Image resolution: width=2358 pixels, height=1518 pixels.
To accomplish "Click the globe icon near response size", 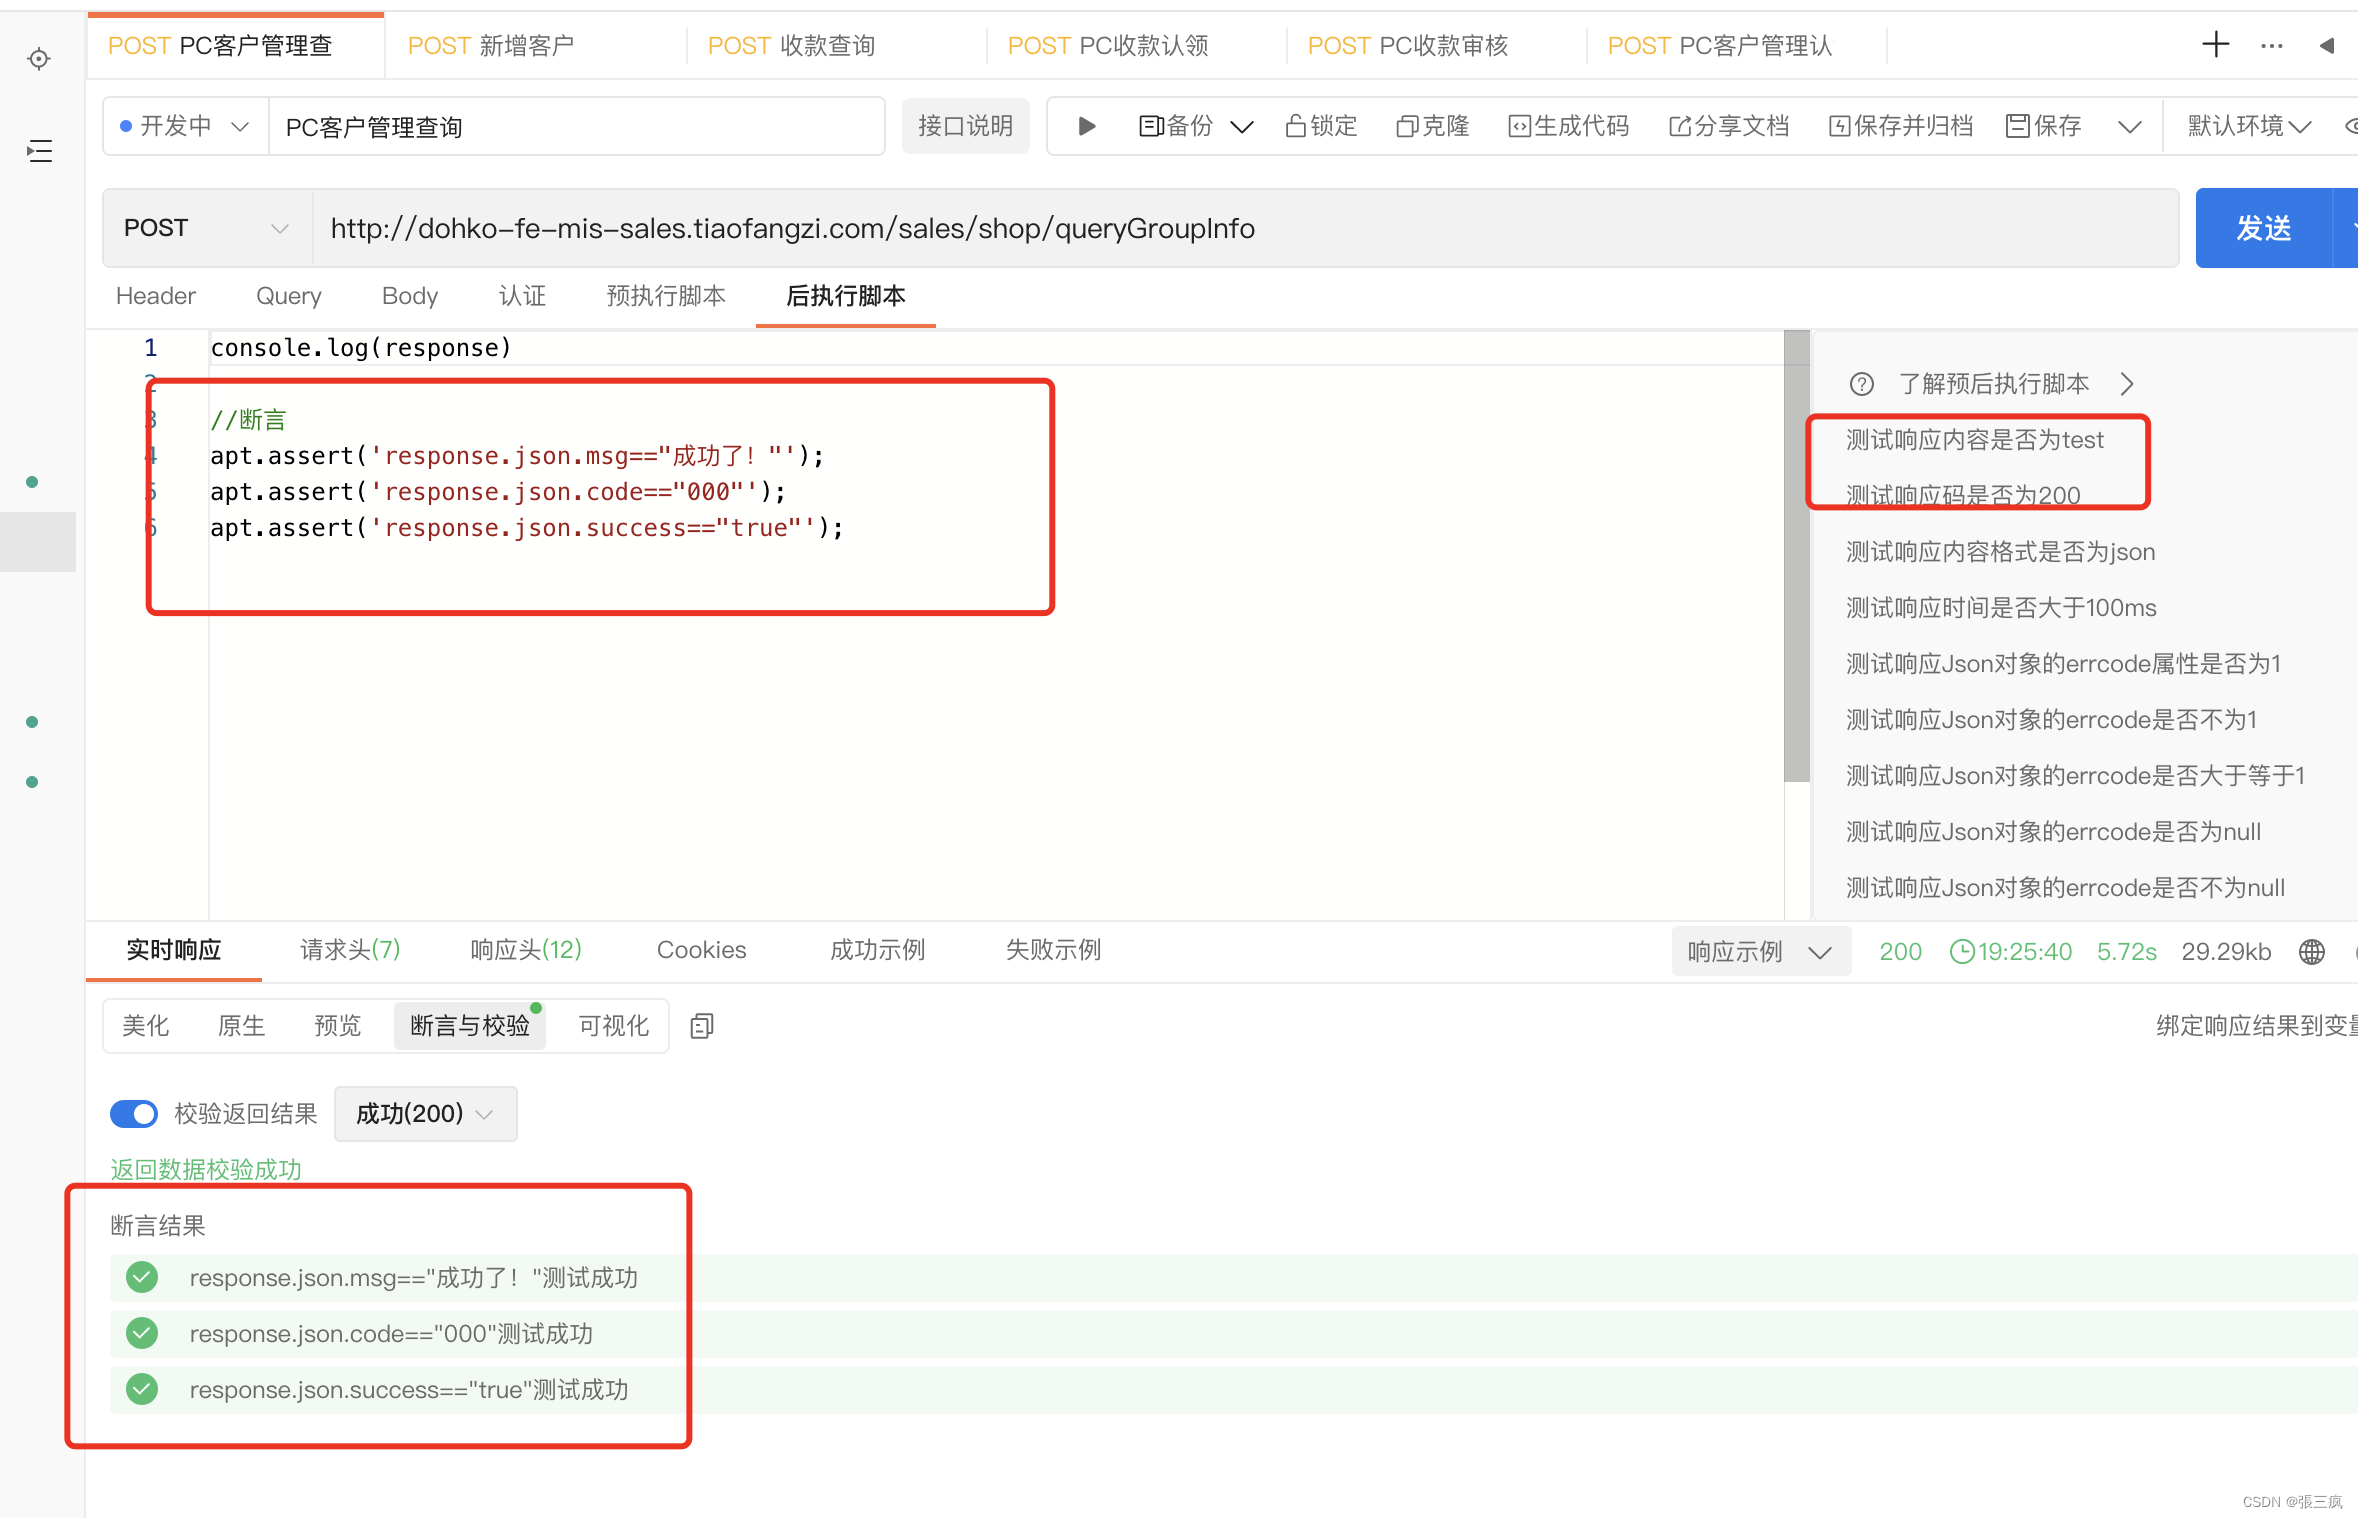I will [2311, 951].
